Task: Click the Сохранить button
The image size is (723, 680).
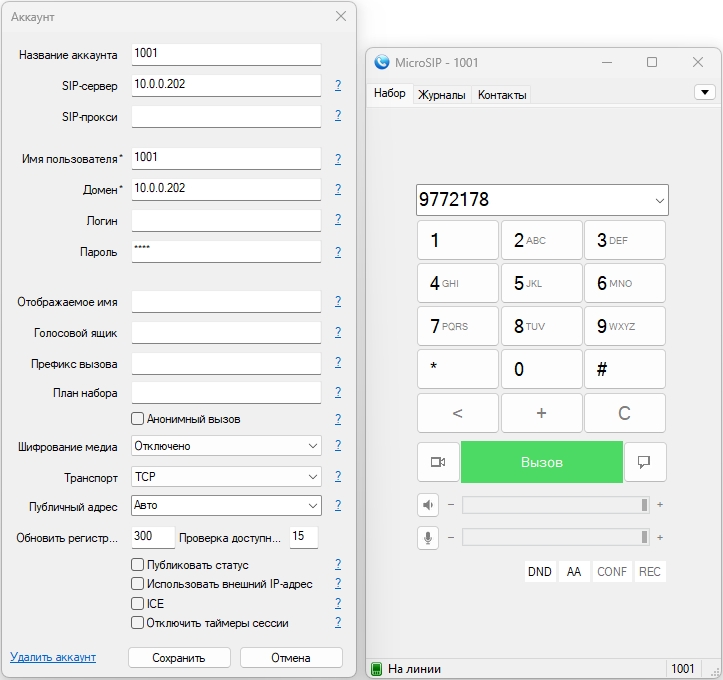Action: click(x=179, y=658)
